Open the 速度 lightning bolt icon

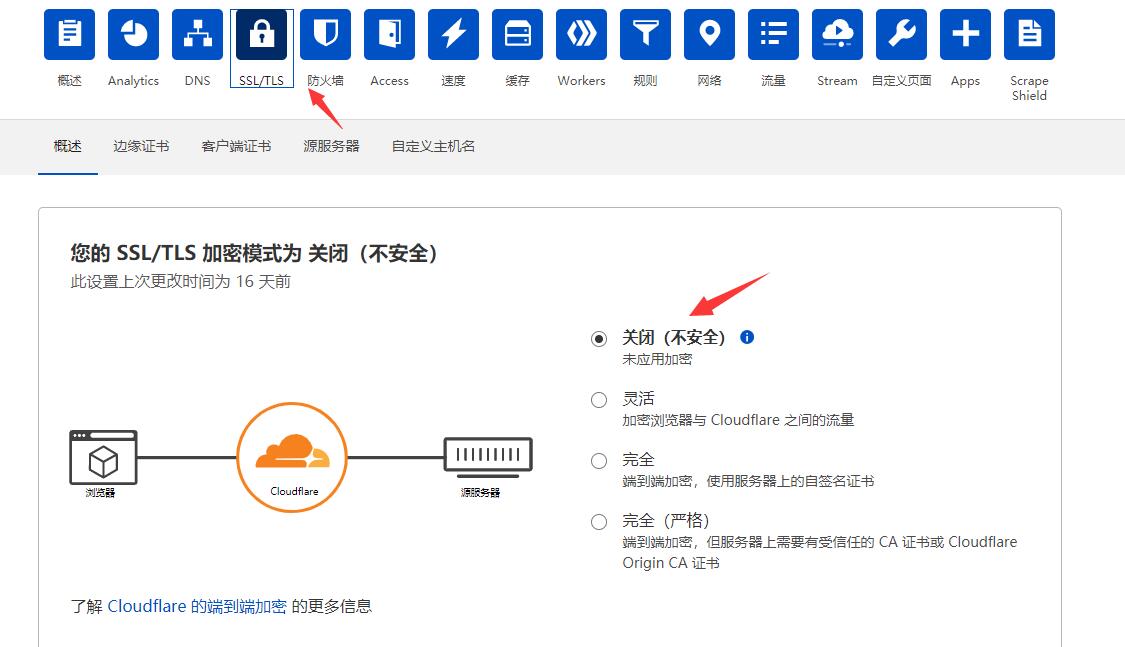tap(453, 35)
